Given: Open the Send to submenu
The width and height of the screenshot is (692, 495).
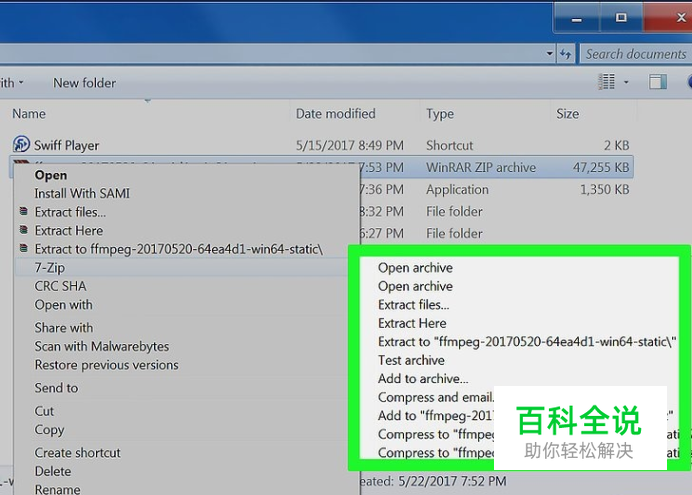Looking at the screenshot, I should [56, 388].
